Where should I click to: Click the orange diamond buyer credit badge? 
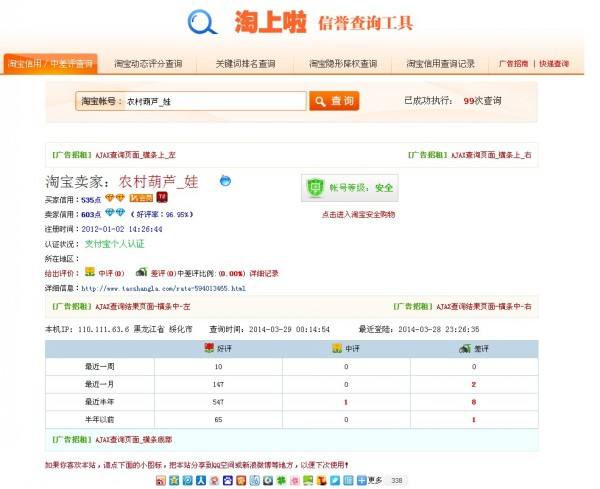click(x=115, y=198)
